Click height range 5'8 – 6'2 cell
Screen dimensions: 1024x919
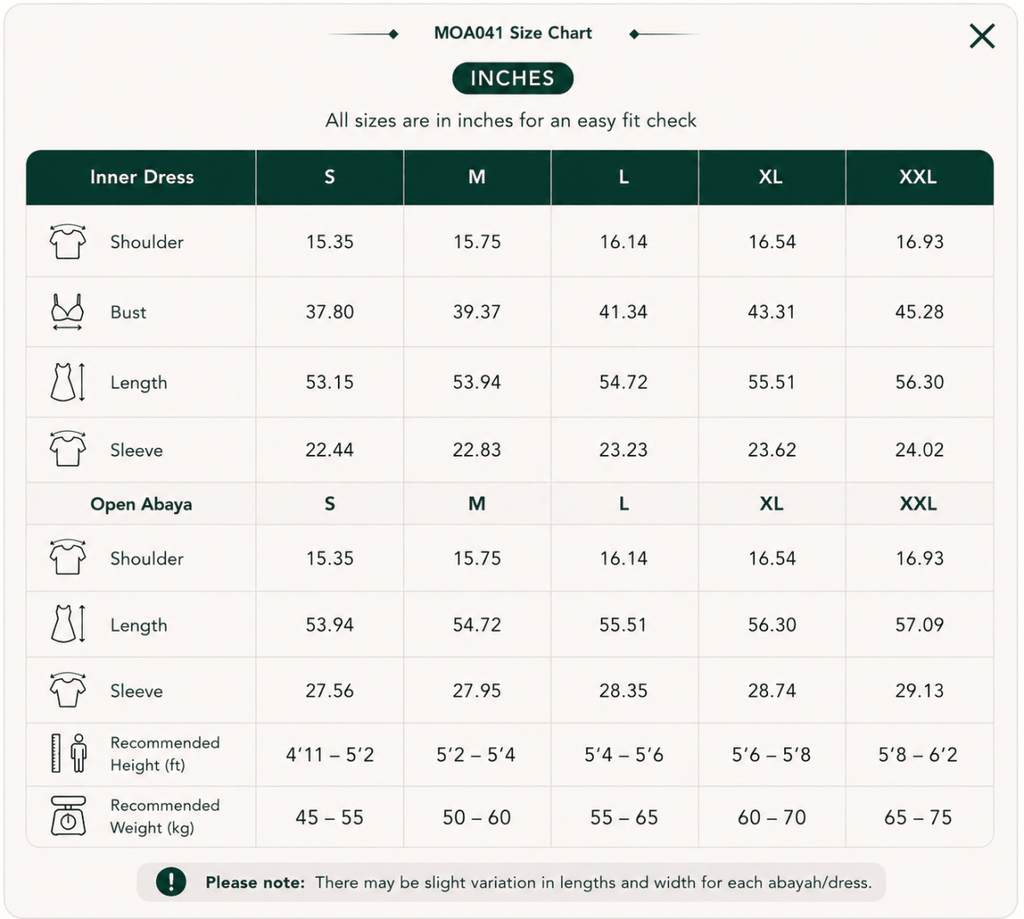tap(918, 754)
